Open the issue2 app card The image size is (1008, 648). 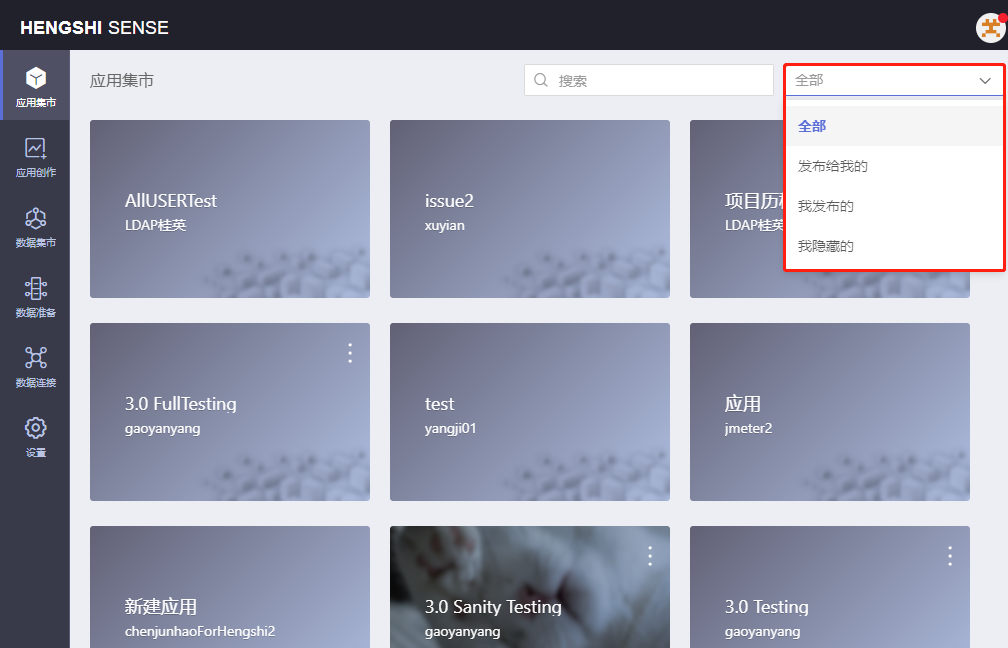click(x=530, y=209)
